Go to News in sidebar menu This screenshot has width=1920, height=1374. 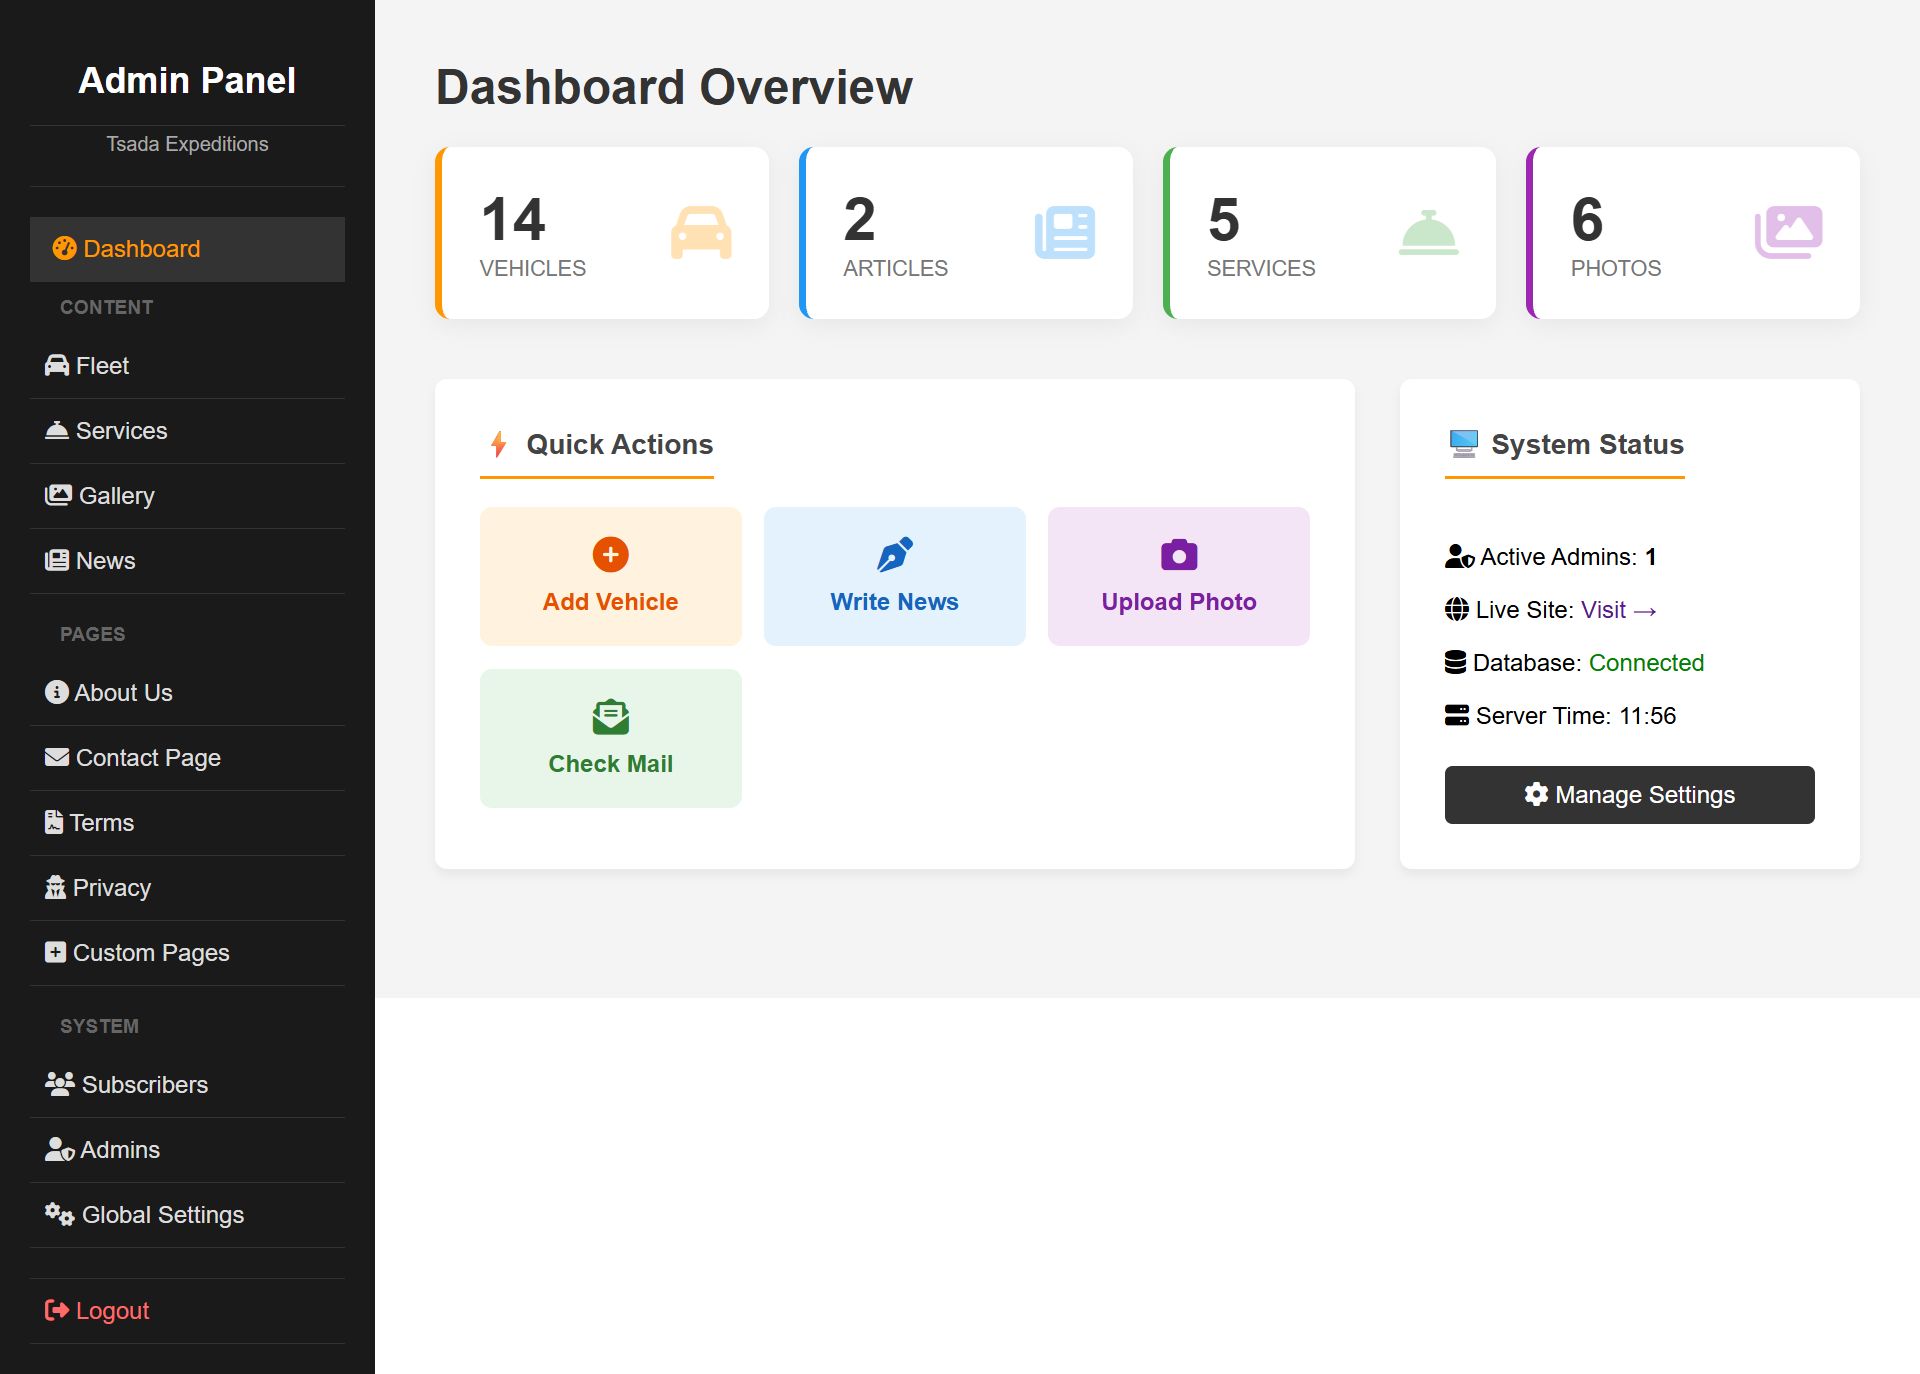pyautogui.click(x=105, y=561)
